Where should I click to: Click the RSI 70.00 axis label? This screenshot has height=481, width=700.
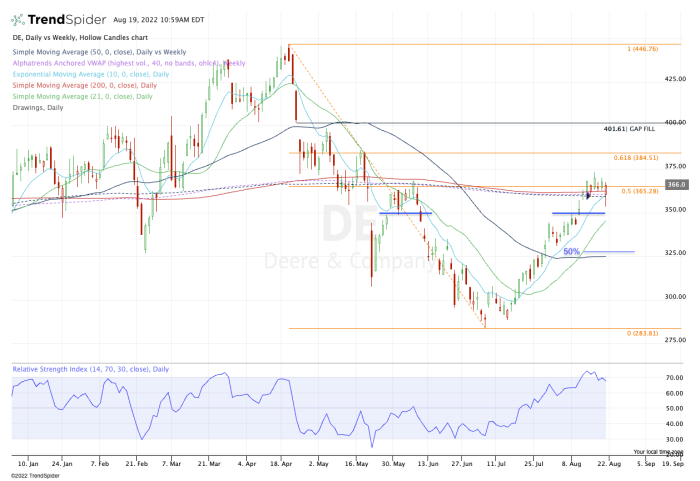click(x=674, y=378)
